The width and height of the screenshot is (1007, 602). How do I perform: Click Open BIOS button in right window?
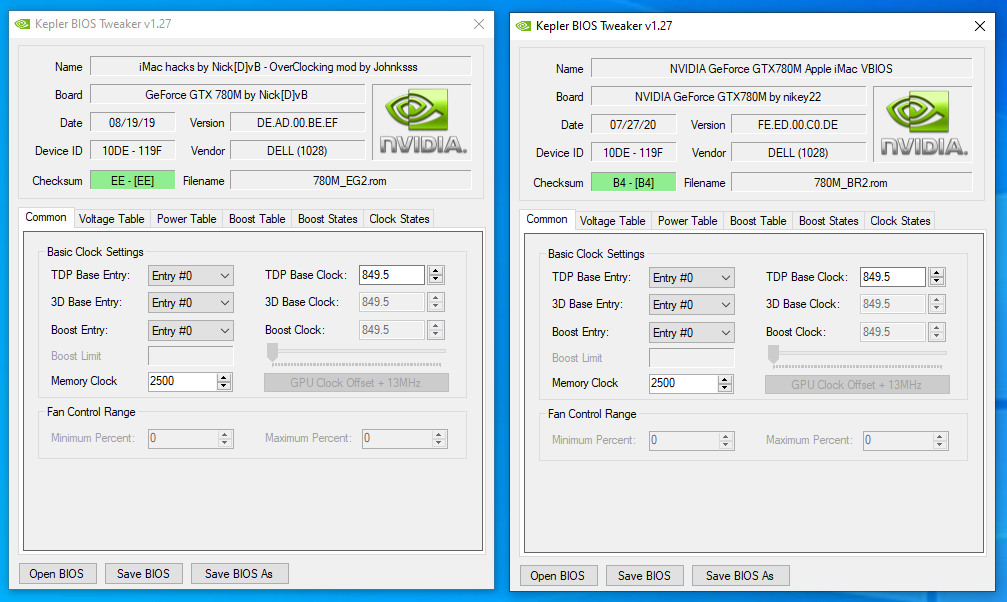[558, 576]
